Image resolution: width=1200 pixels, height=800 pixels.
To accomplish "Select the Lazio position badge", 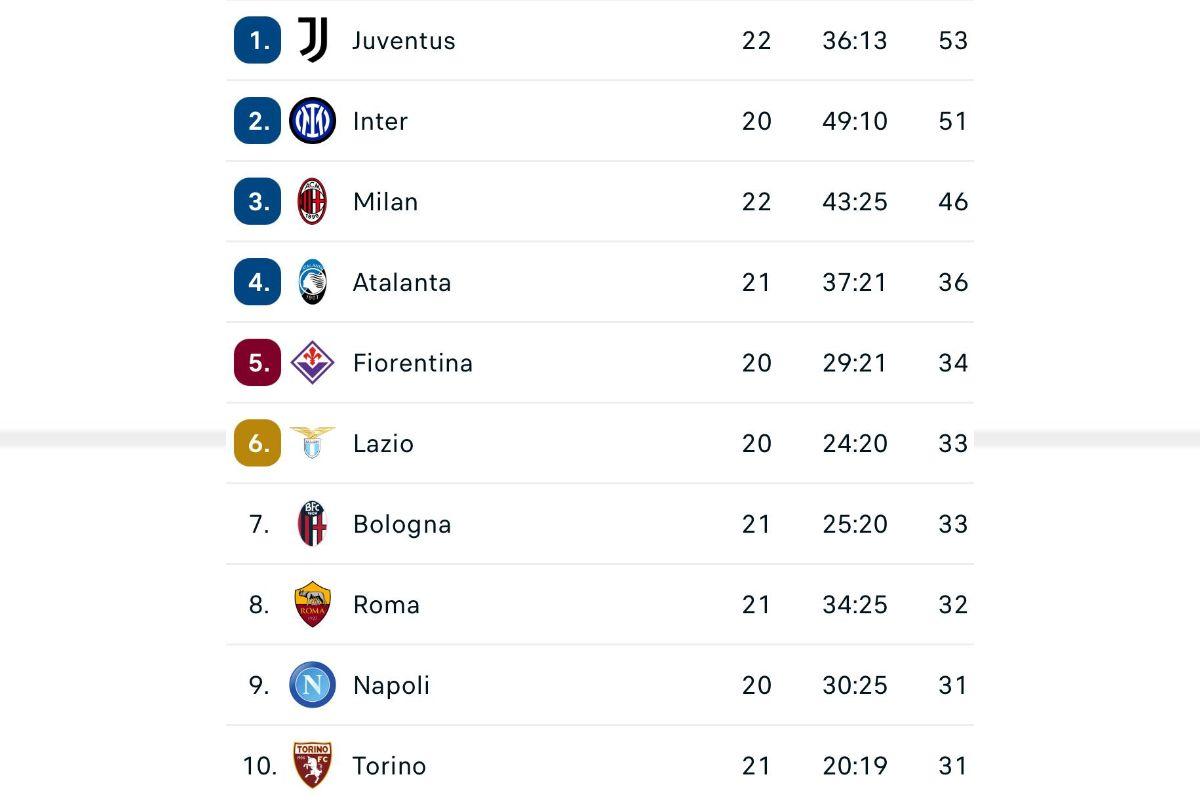I will (256, 443).
